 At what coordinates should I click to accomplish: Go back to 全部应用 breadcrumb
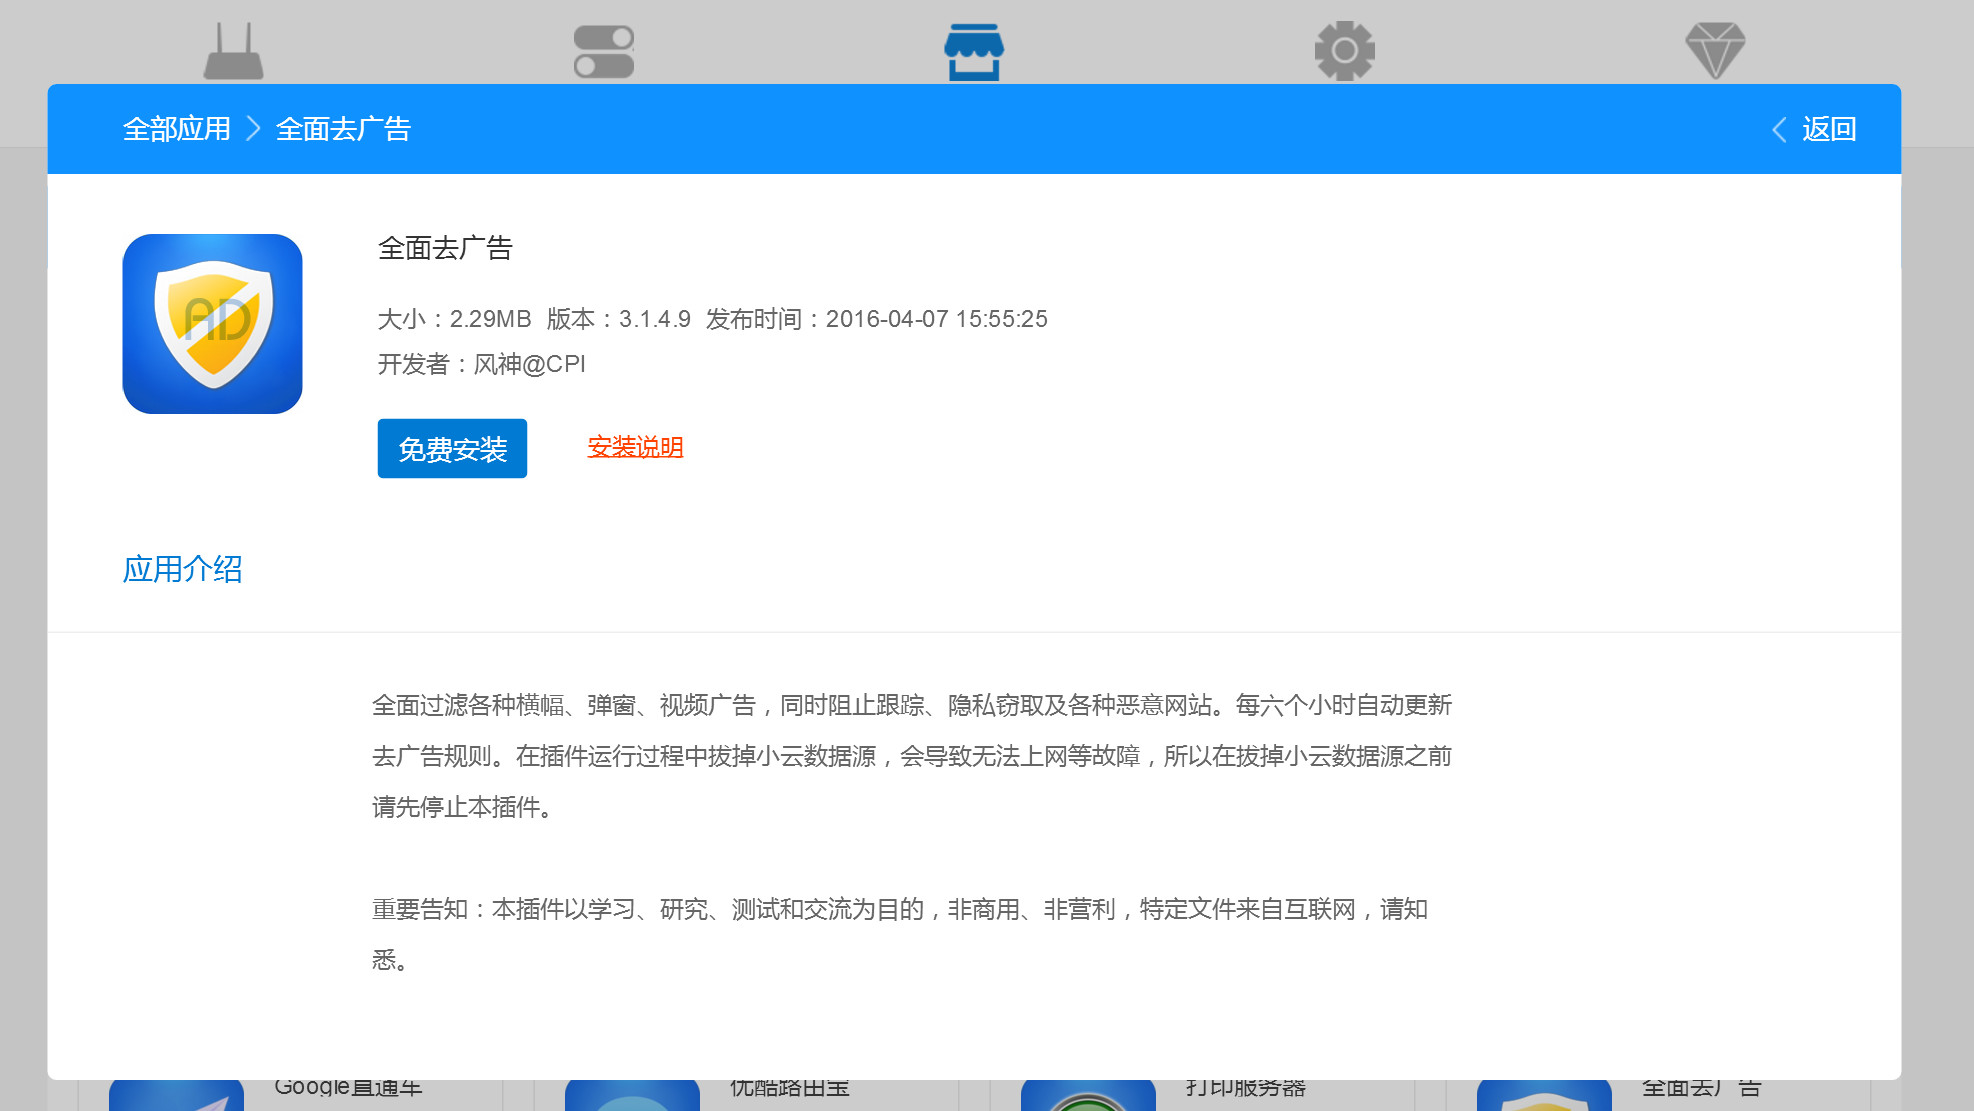pyautogui.click(x=177, y=129)
